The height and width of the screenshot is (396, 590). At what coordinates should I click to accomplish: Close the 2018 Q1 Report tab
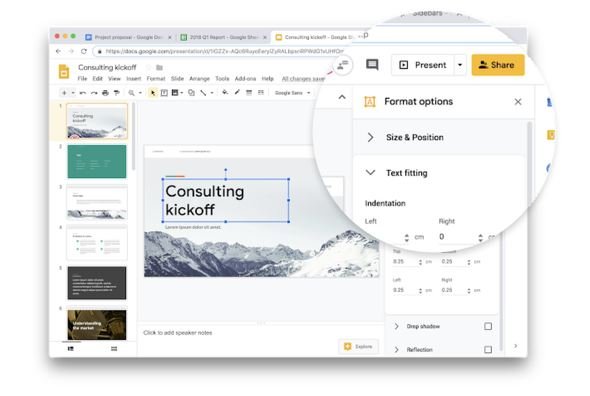[x=265, y=37]
